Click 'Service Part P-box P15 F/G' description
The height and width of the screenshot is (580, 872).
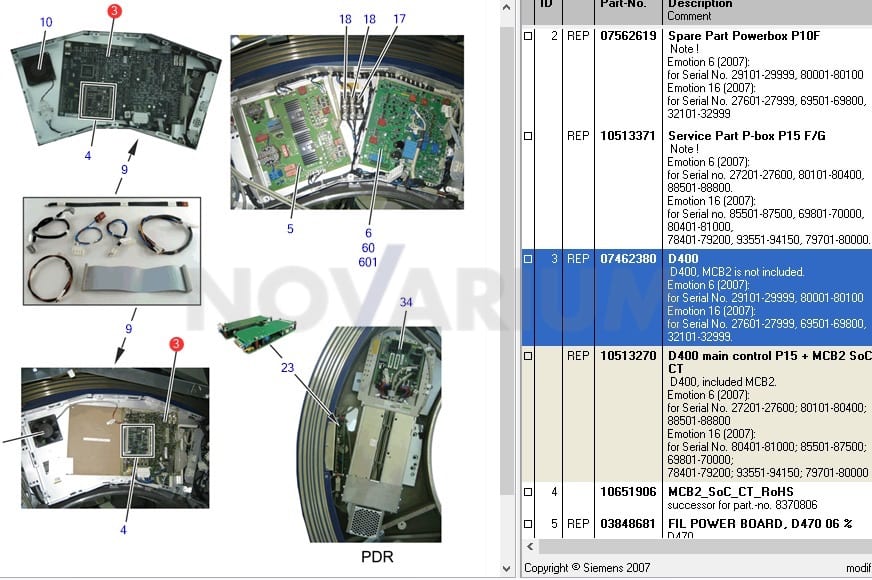[x=747, y=136]
